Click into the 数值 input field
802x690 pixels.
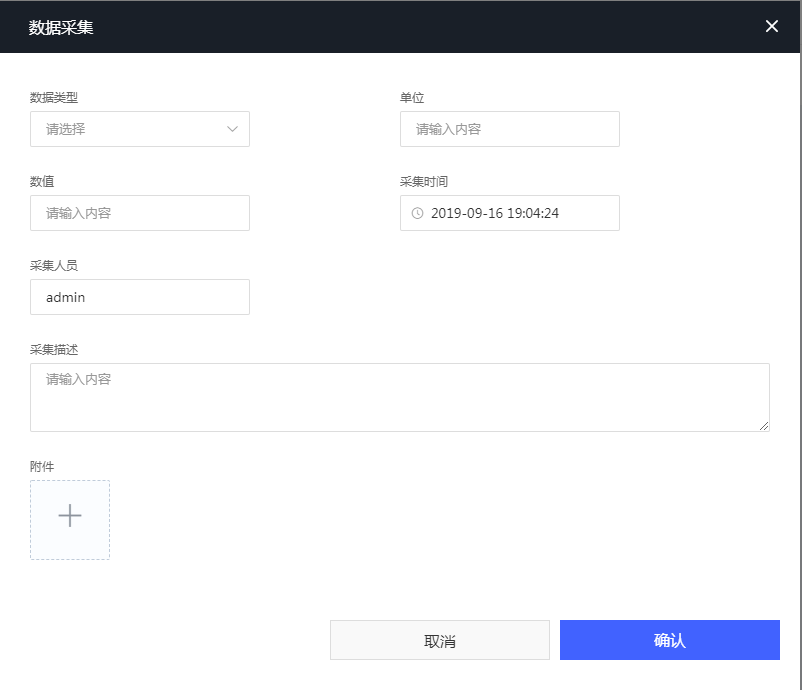[x=140, y=213]
